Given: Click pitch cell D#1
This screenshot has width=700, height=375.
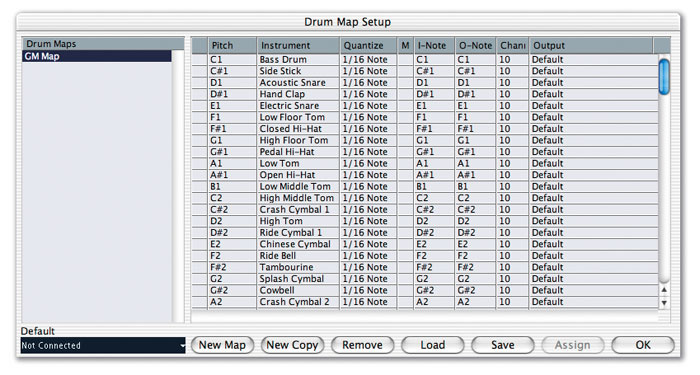Looking at the screenshot, I should tap(232, 95).
